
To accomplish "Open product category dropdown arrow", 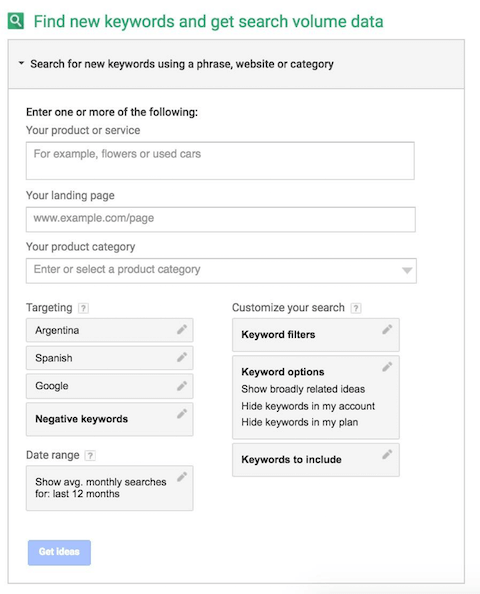I will tap(407, 270).
